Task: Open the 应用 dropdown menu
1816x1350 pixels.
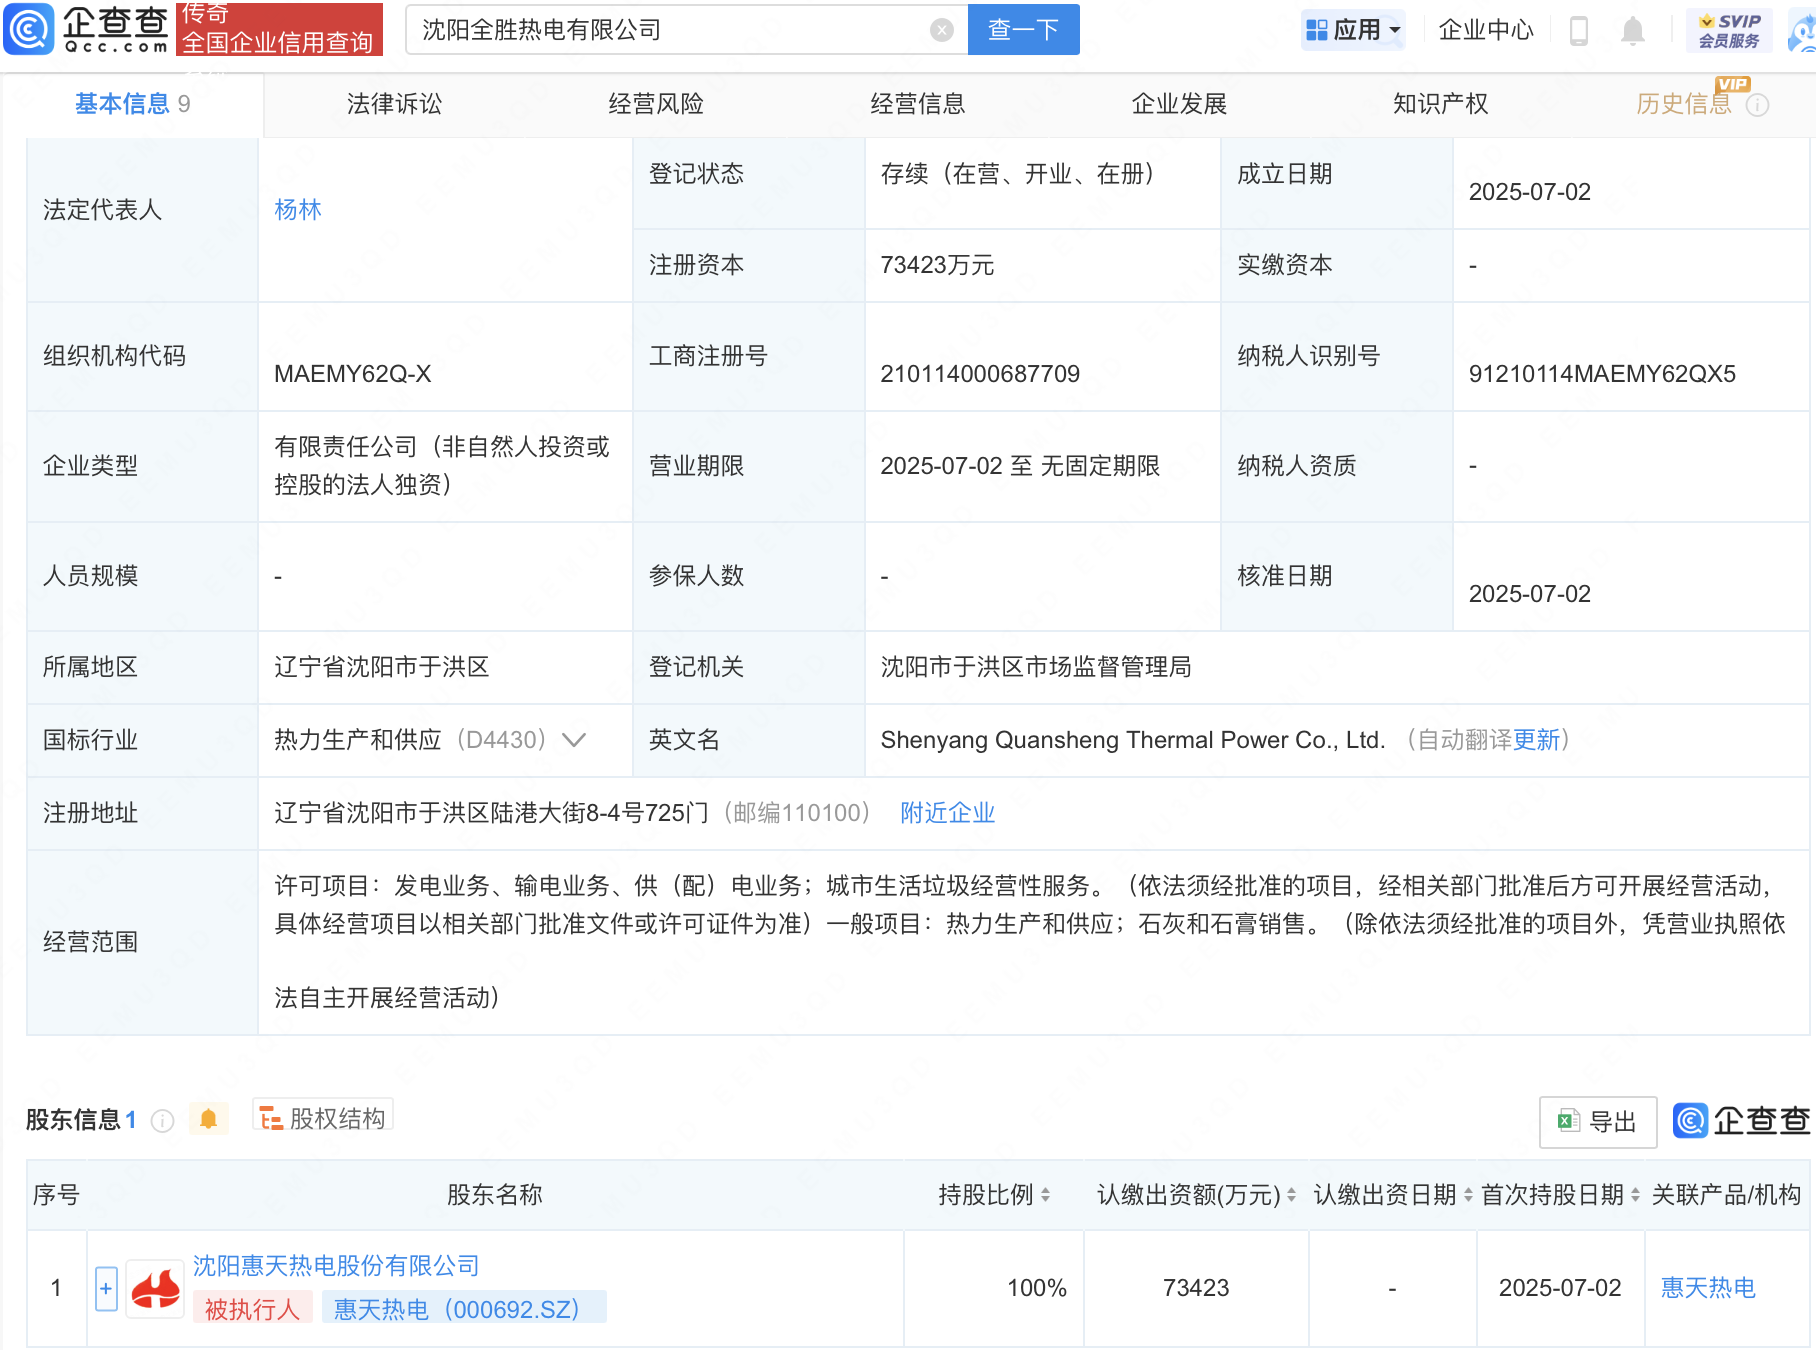Action: [x=1354, y=30]
